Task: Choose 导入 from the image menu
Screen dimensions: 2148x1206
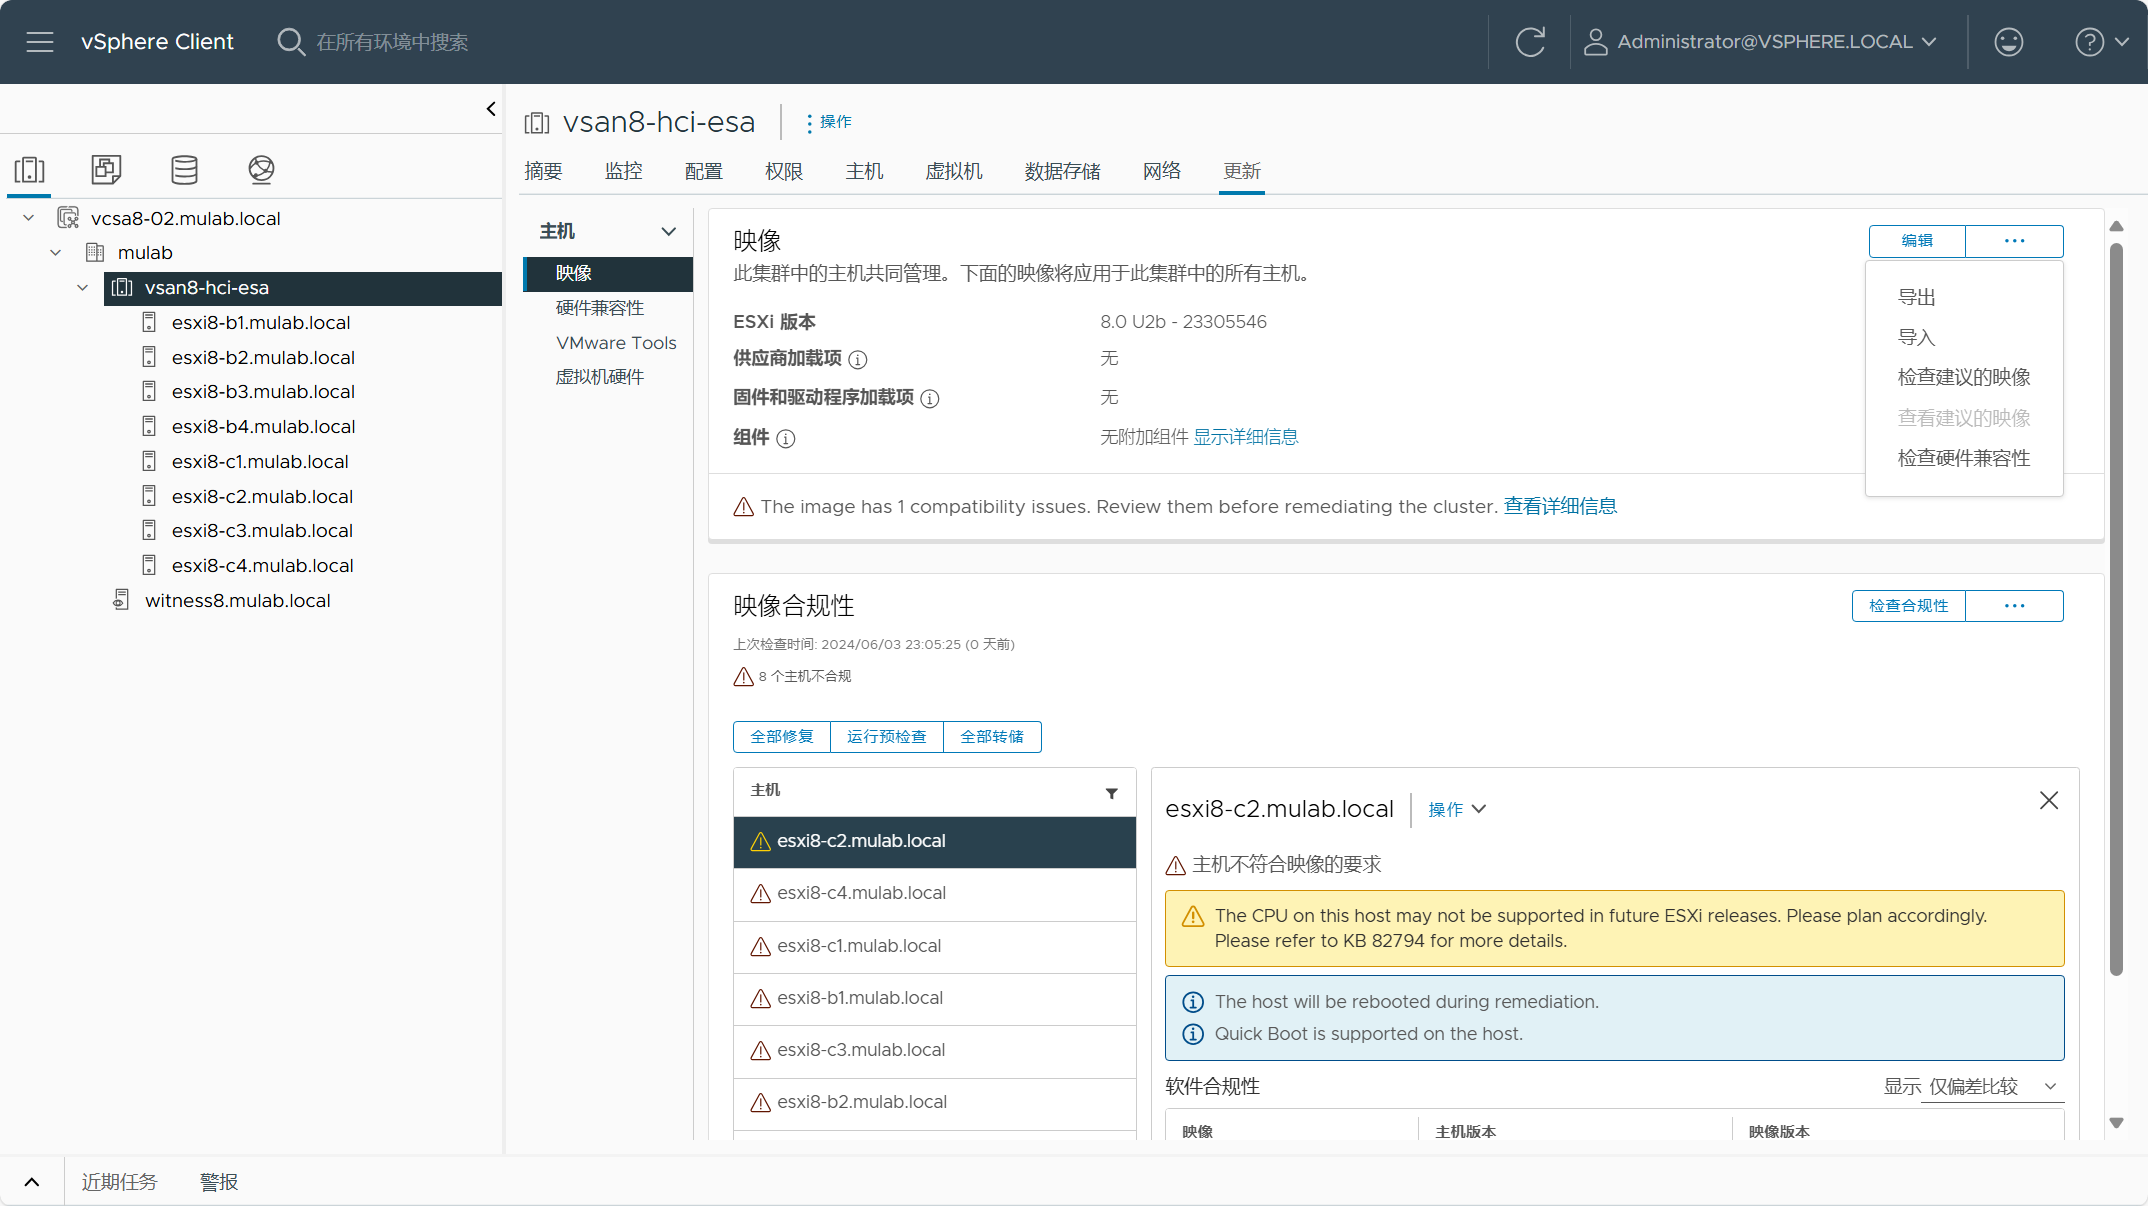Action: pyautogui.click(x=1917, y=338)
